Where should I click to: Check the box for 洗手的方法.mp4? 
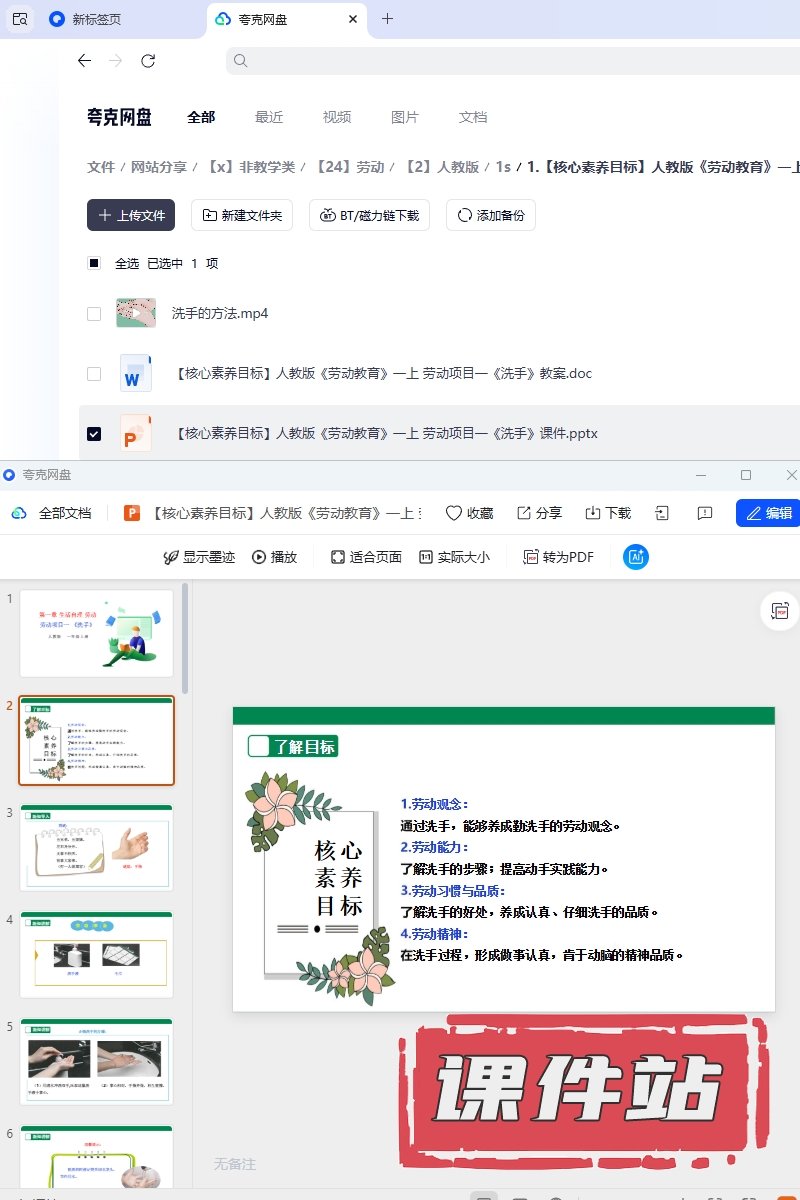pyautogui.click(x=94, y=313)
